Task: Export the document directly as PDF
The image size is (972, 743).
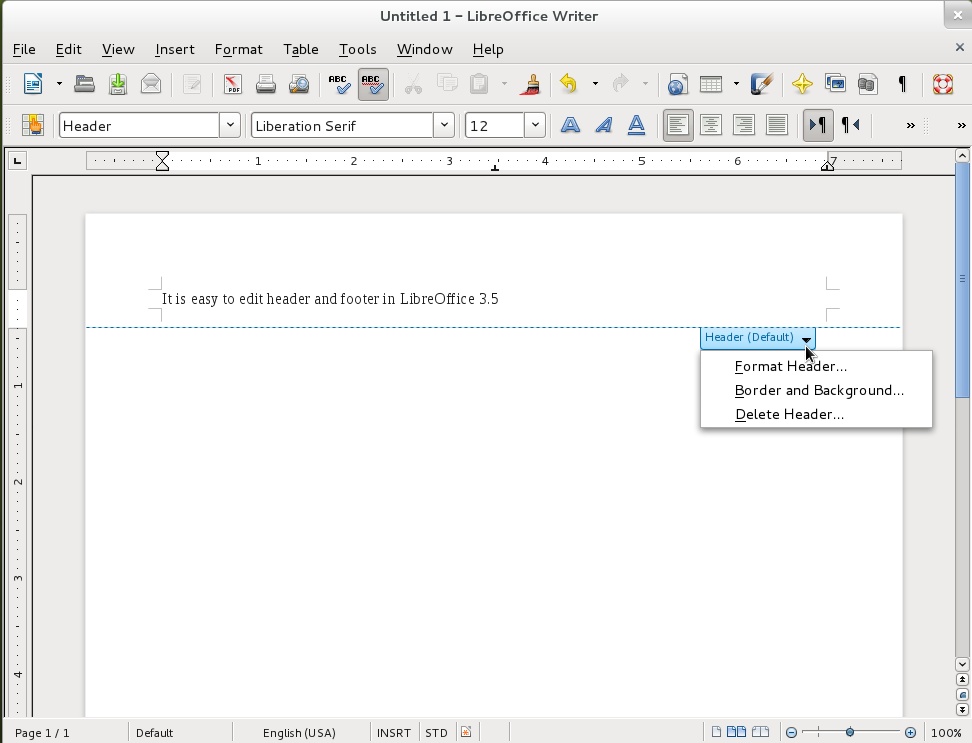Action: (x=234, y=84)
